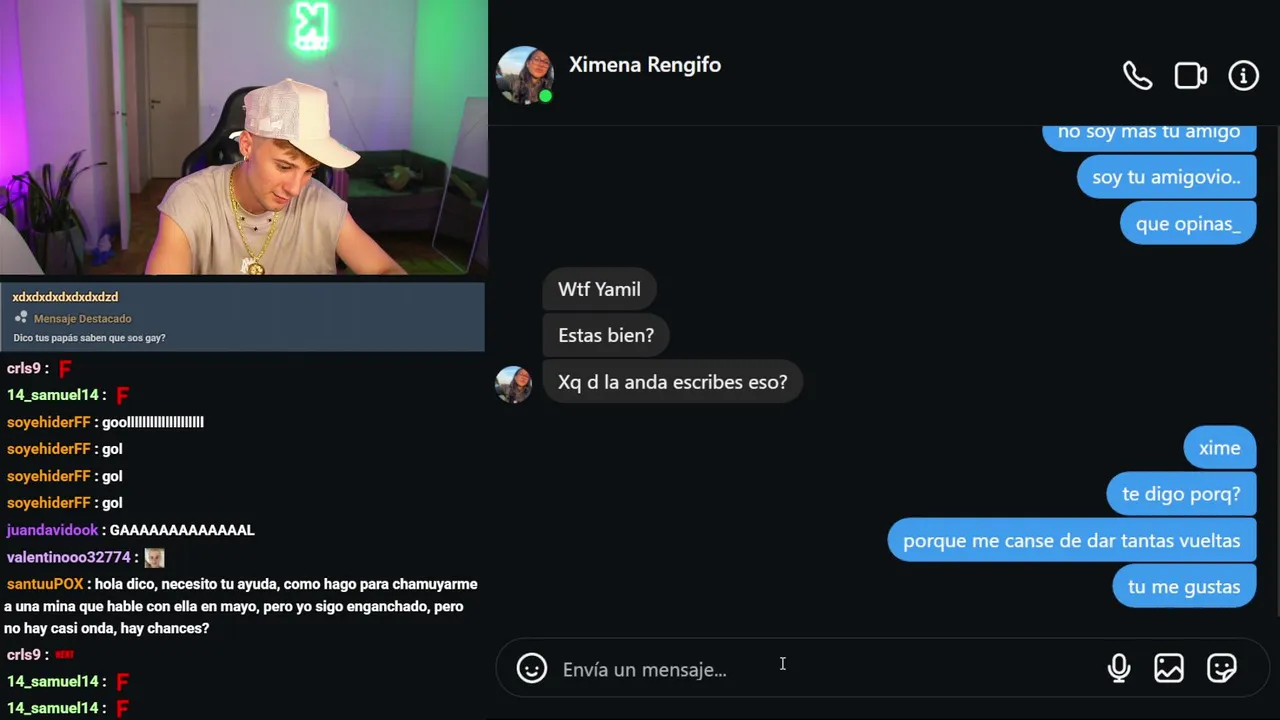Image resolution: width=1280 pixels, height=720 pixels.
Task: Open the emoji picker in message box
Action: tap(531, 668)
